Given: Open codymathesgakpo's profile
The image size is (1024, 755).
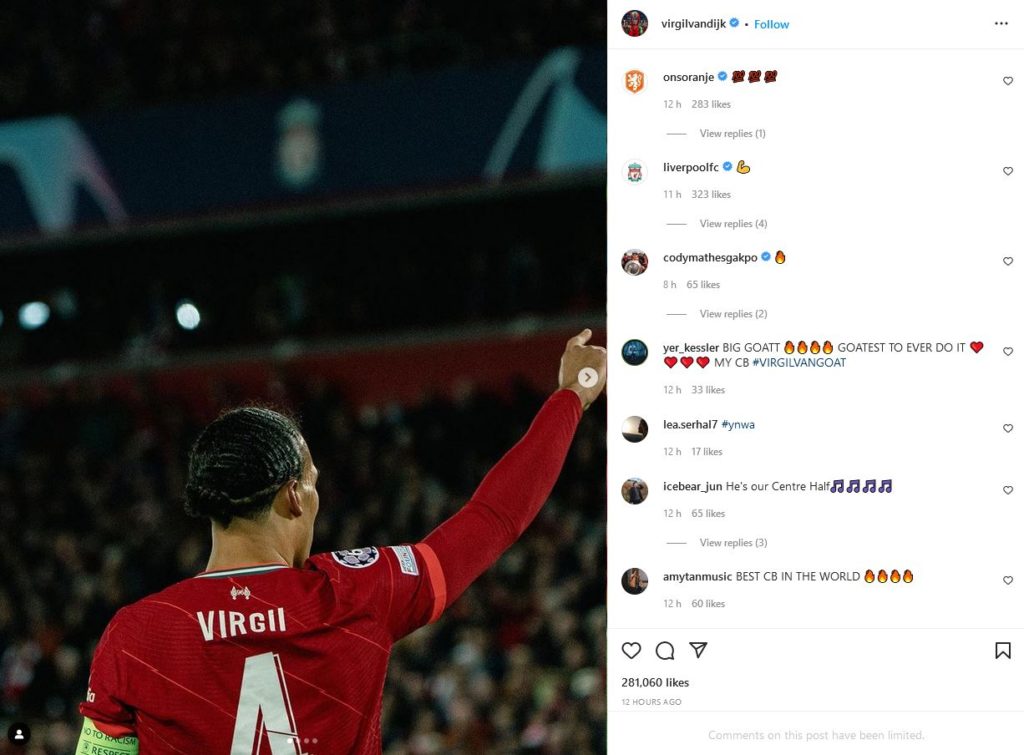Looking at the screenshot, I should (710, 257).
